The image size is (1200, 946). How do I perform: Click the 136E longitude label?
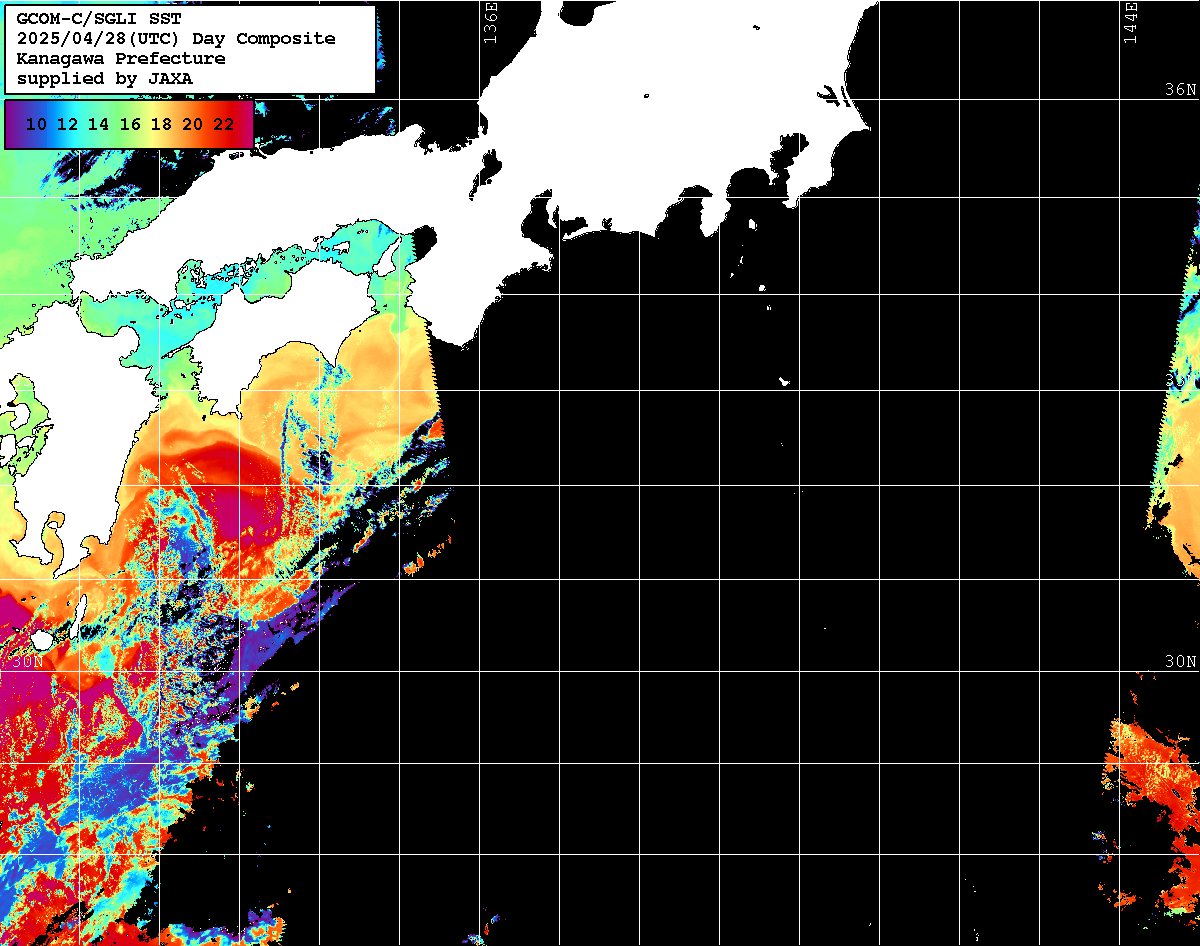tap(490, 22)
